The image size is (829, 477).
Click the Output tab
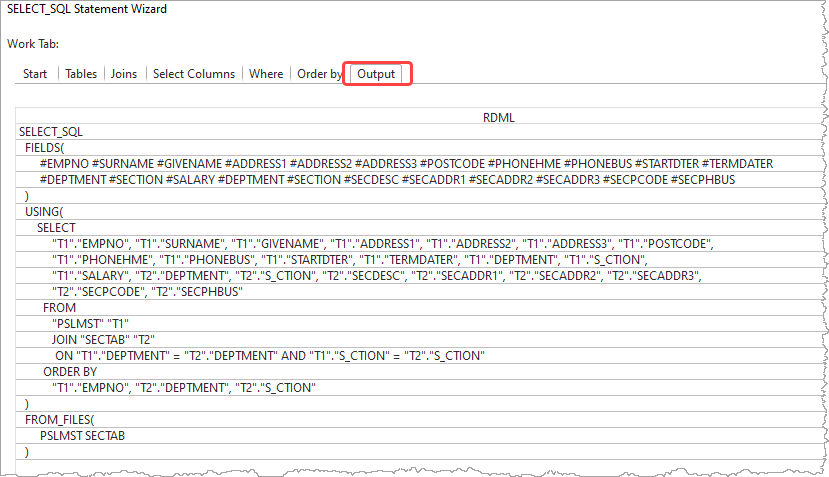pyautogui.click(x=376, y=74)
